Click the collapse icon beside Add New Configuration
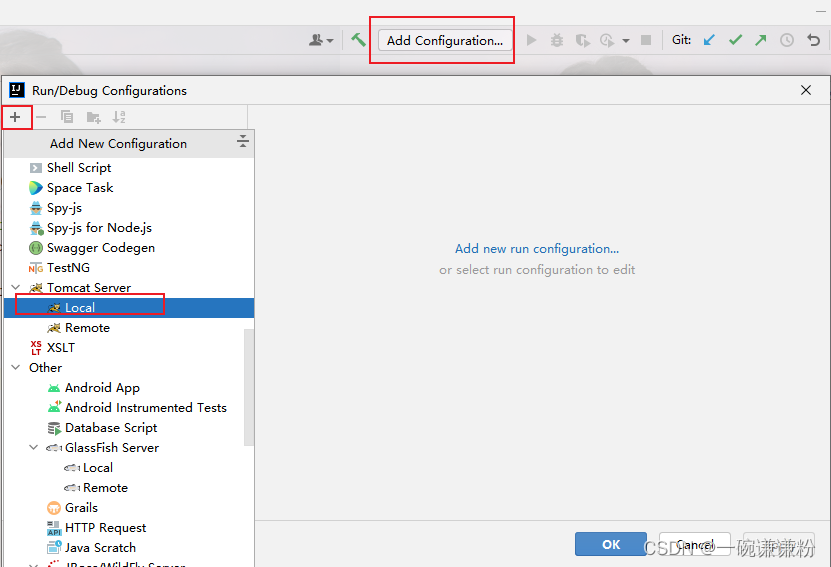Image resolution: width=831 pixels, height=567 pixels. tap(243, 141)
